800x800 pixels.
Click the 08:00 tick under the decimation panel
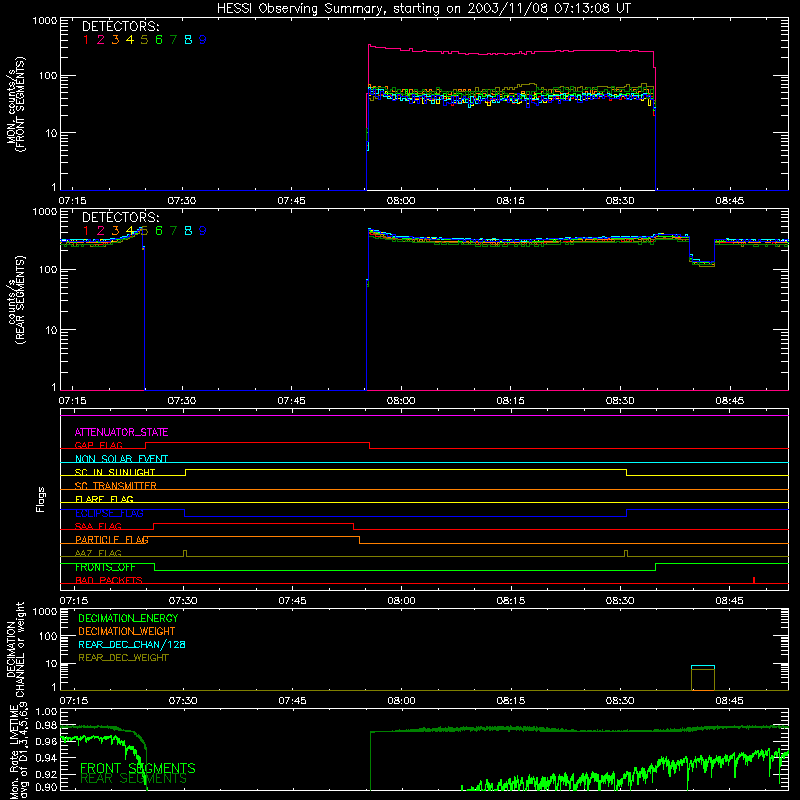point(402,701)
